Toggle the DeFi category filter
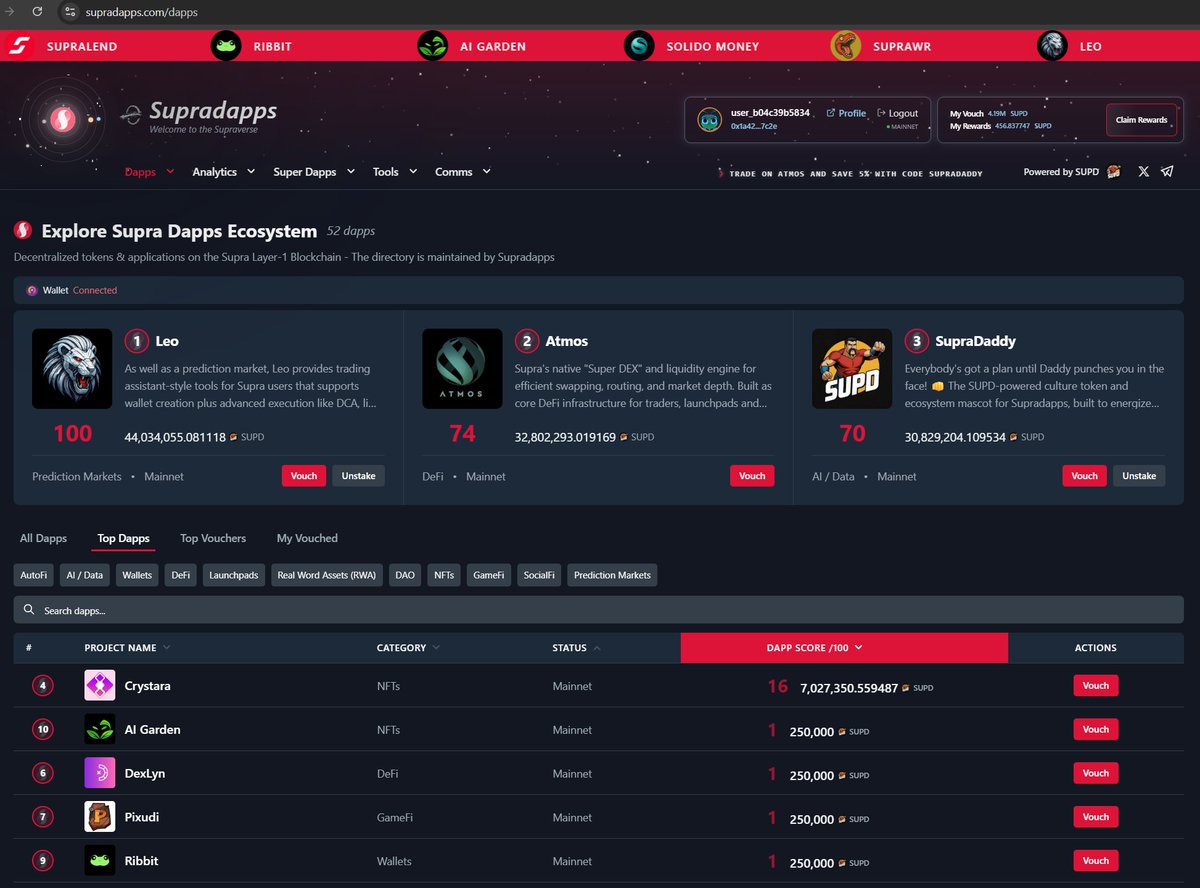 pyautogui.click(x=181, y=575)
